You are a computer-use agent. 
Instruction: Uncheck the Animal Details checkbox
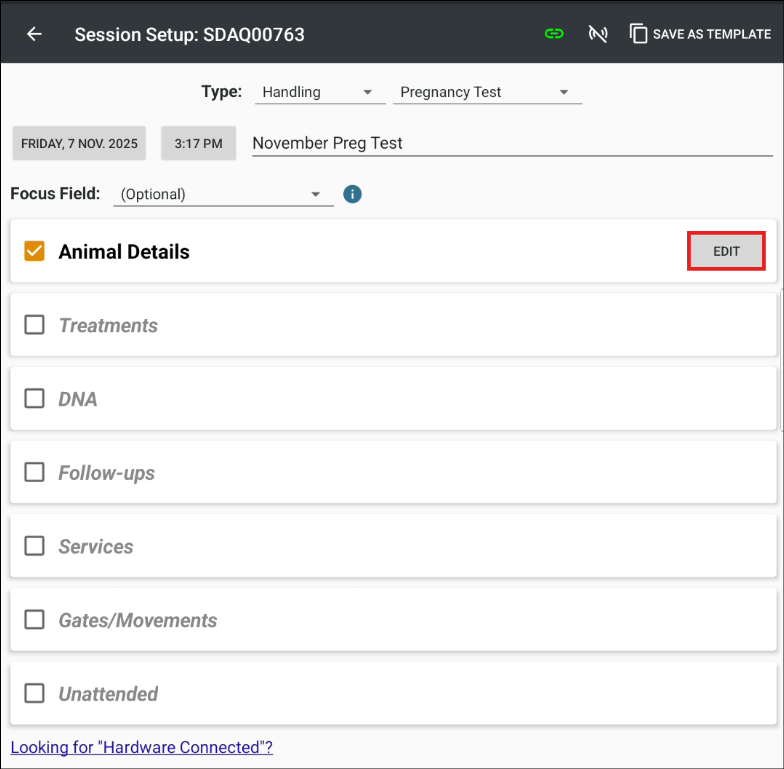click(x=35, y=251)
